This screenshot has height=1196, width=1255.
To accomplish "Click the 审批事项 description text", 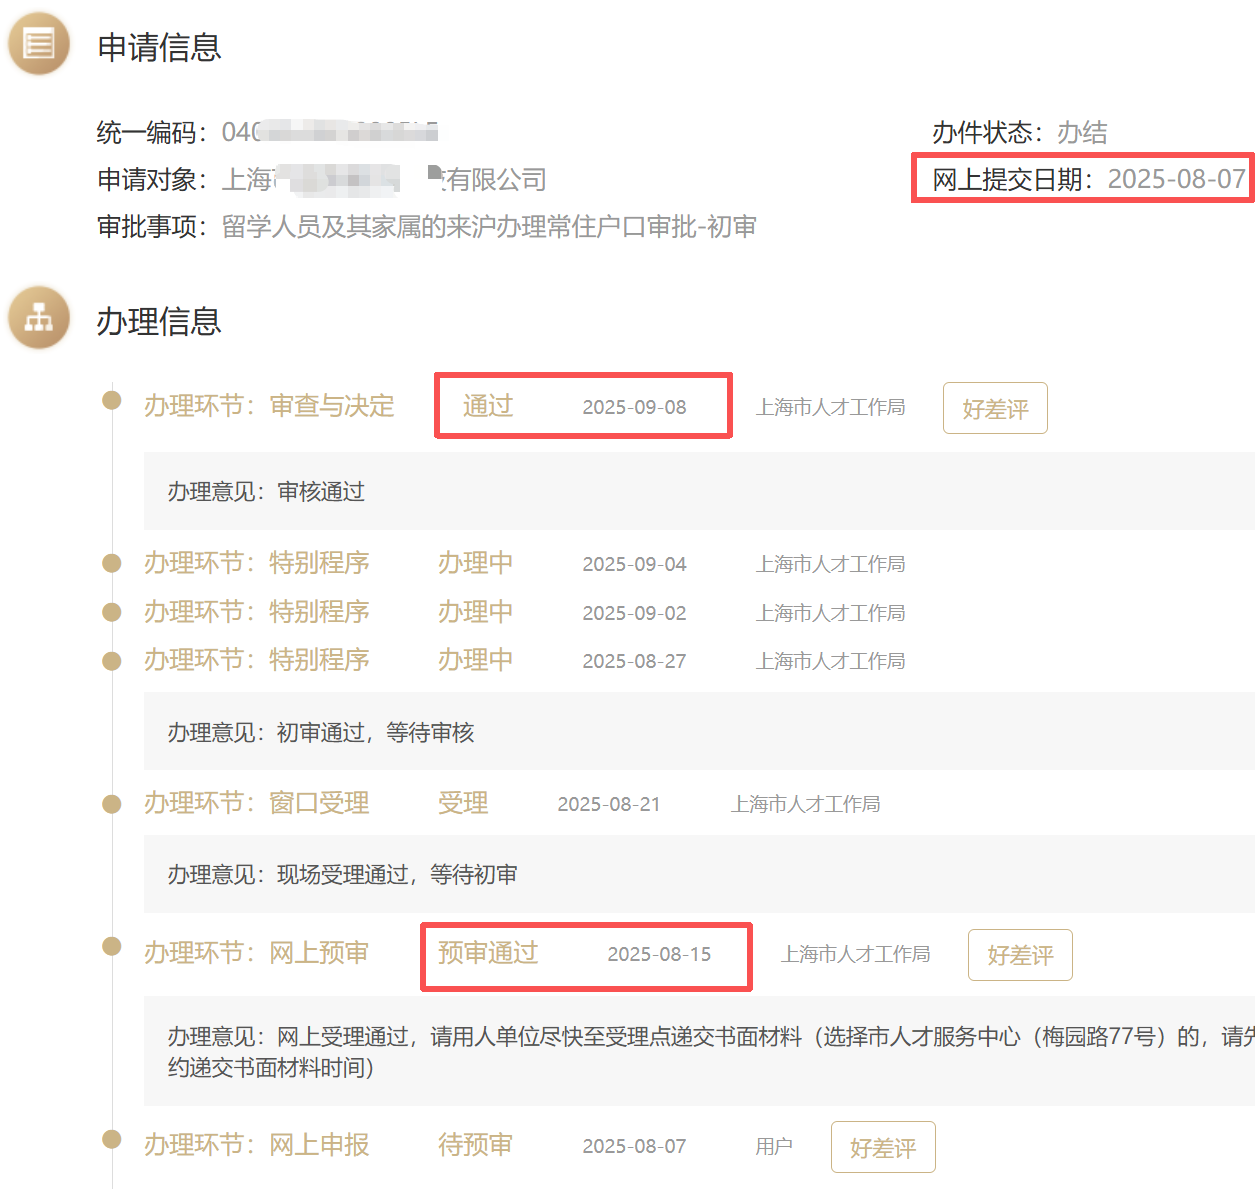I will 488,227.
